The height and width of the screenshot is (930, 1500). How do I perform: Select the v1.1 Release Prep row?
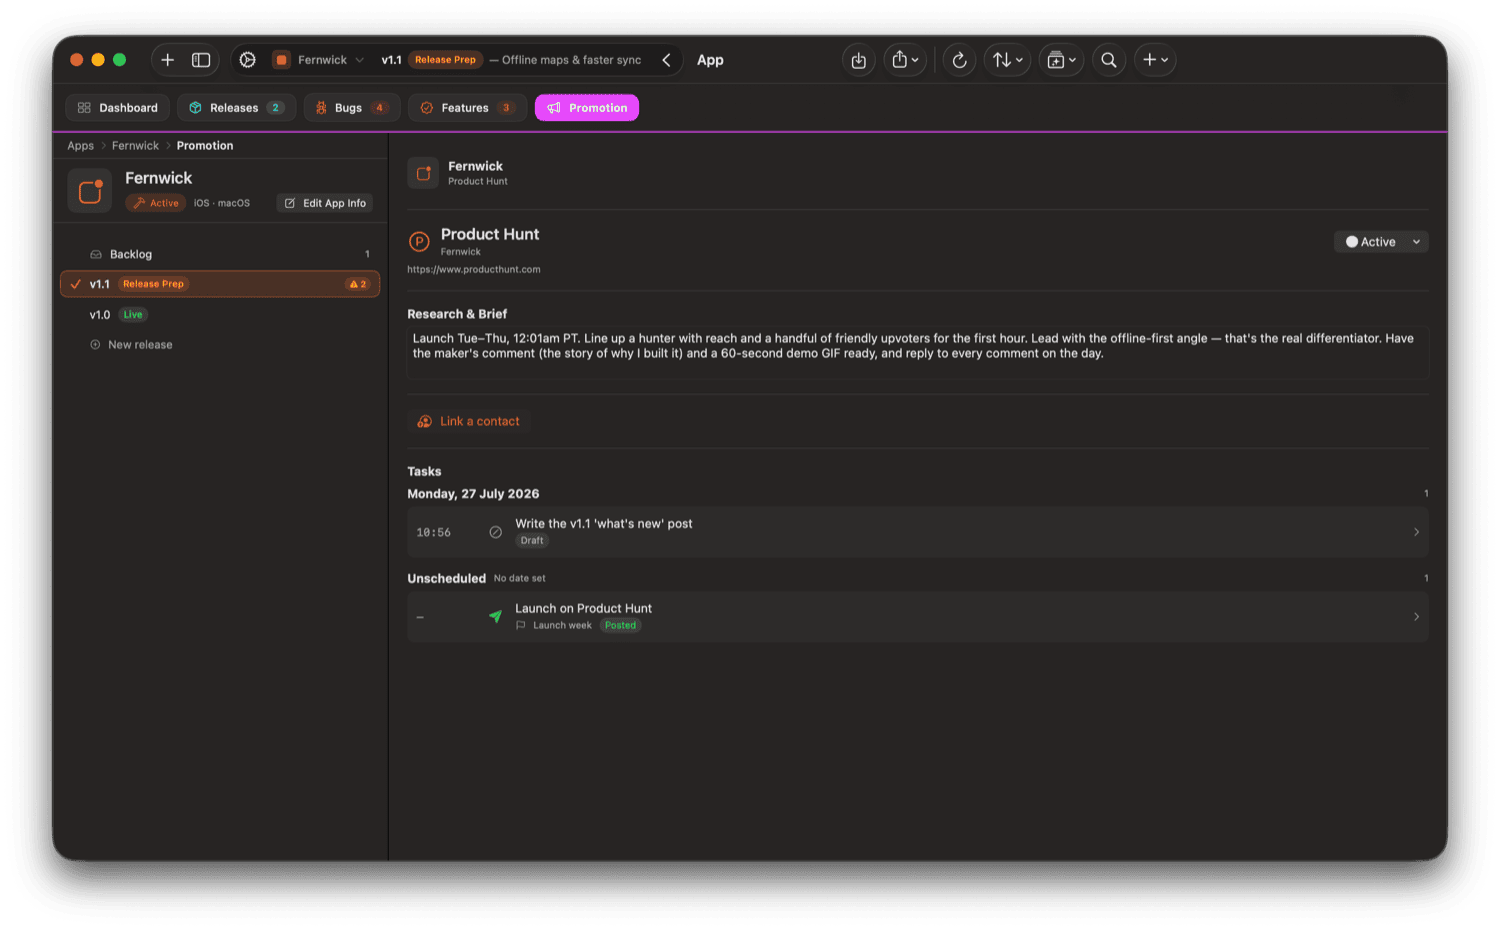pyautogui.click(x=220, y=284)
